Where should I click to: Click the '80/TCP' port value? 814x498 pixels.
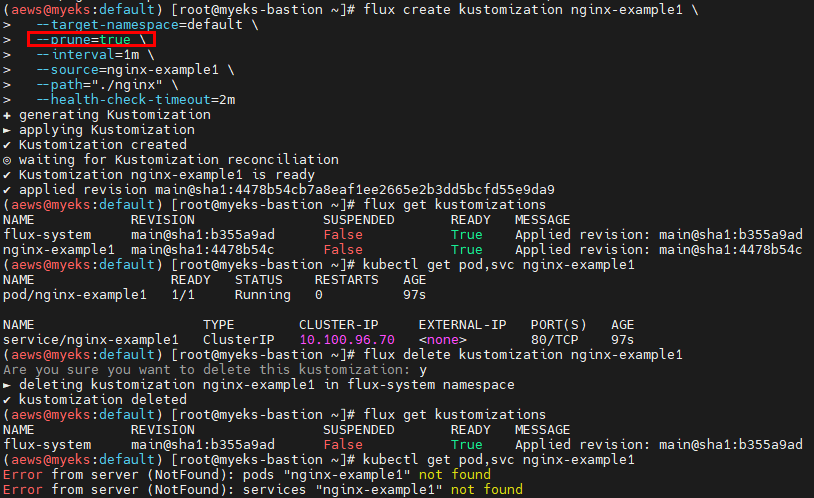pyautogui.click(x=554, y=340)
